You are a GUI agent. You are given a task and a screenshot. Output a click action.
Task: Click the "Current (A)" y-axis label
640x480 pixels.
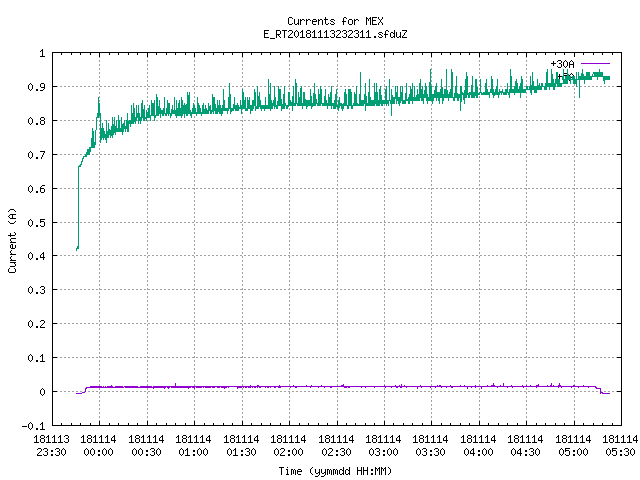pyautogui.click(x=12, y=241)
